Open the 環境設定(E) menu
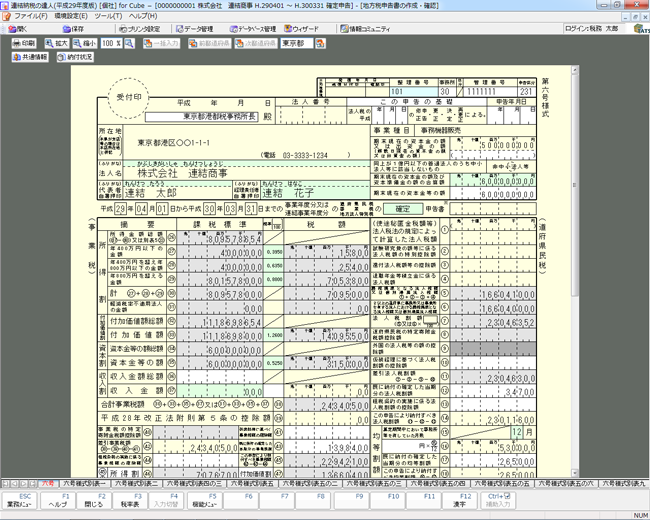 pyautogui.click(x=70, y=16)
